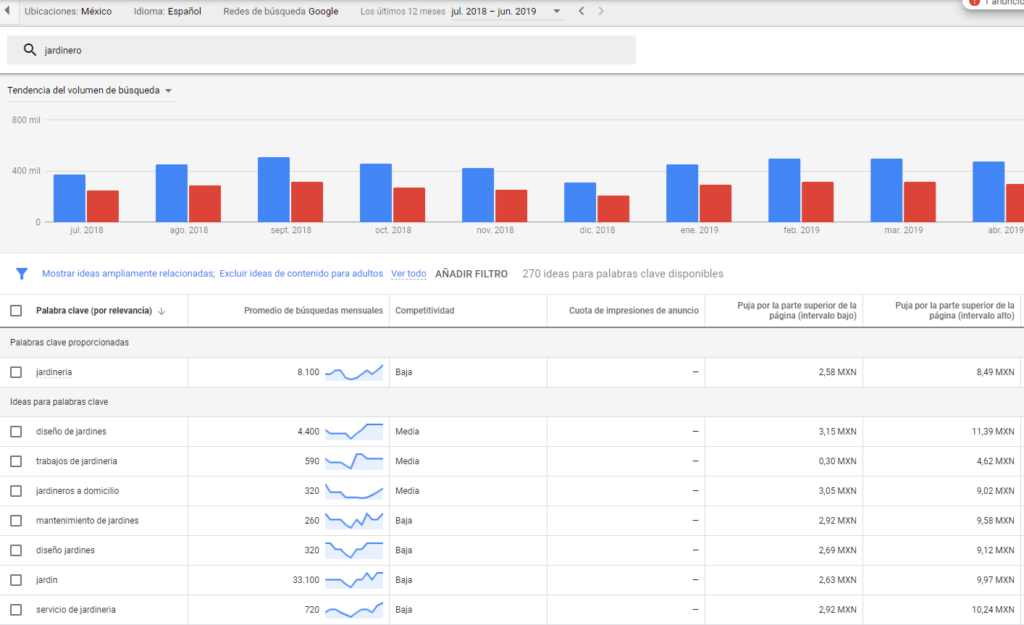The image size is (1024, 625).
Task: Click trend sparkline for mantenimiento de jardines
Action: [x=354, y=521]
